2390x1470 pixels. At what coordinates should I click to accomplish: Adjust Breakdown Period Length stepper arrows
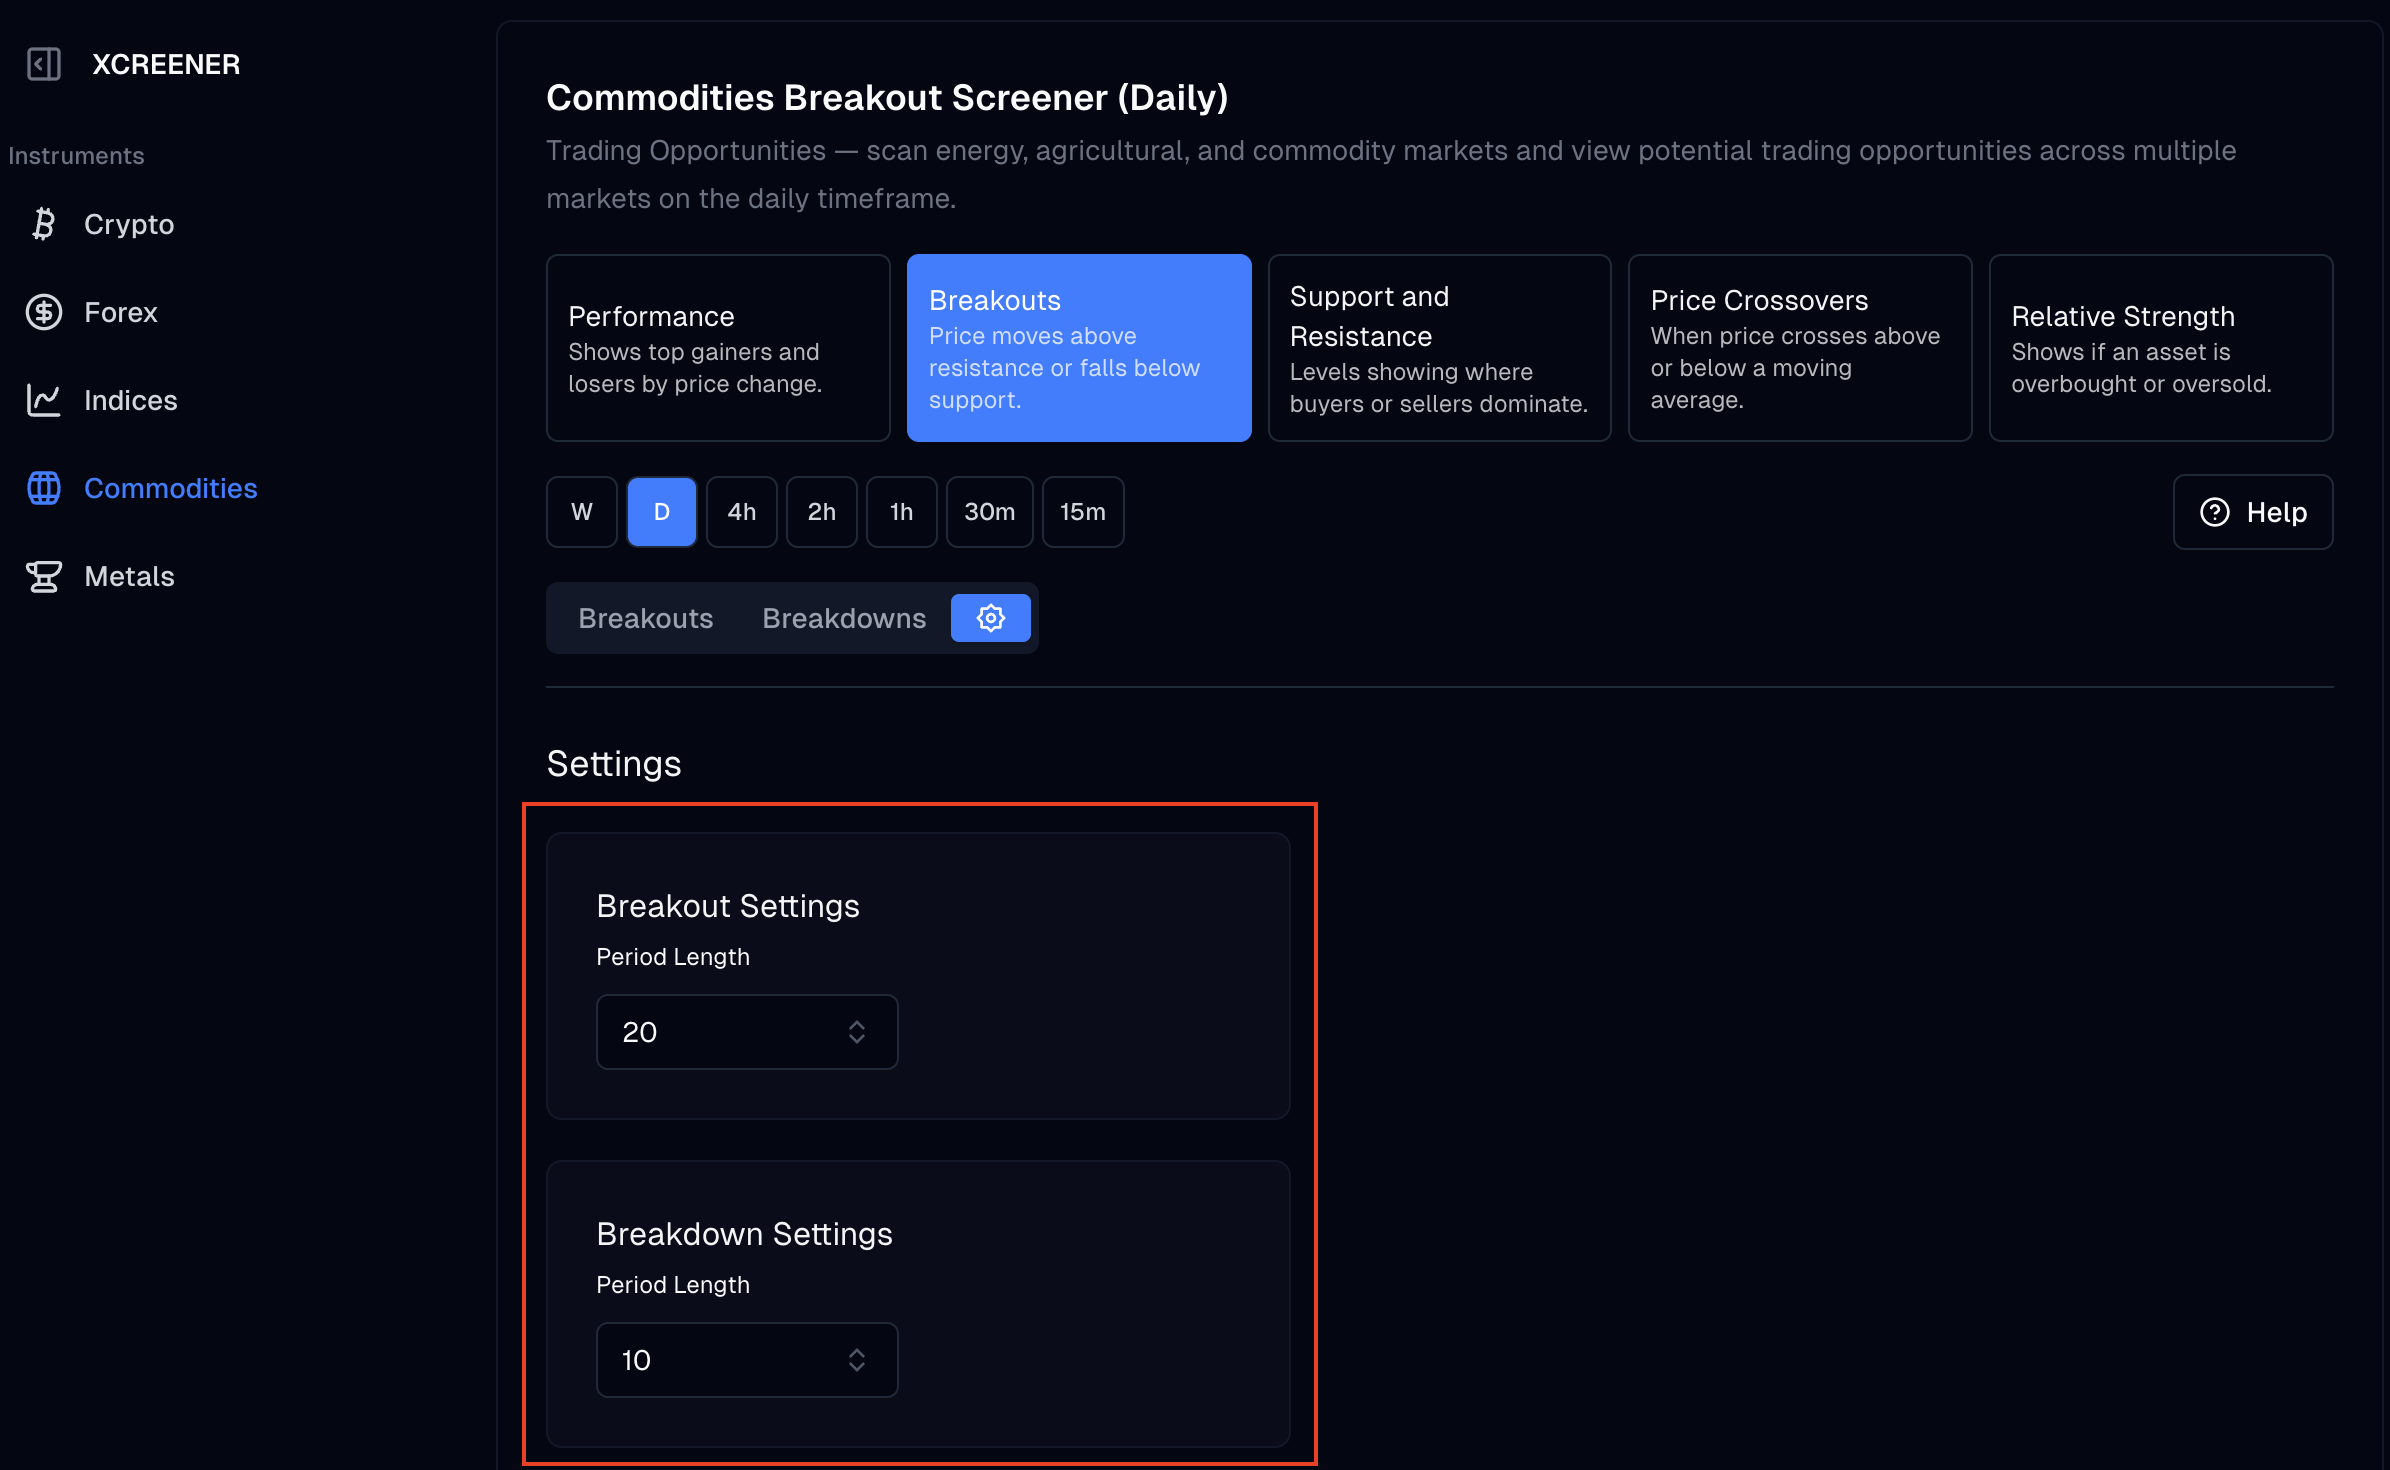[857, 1360]
